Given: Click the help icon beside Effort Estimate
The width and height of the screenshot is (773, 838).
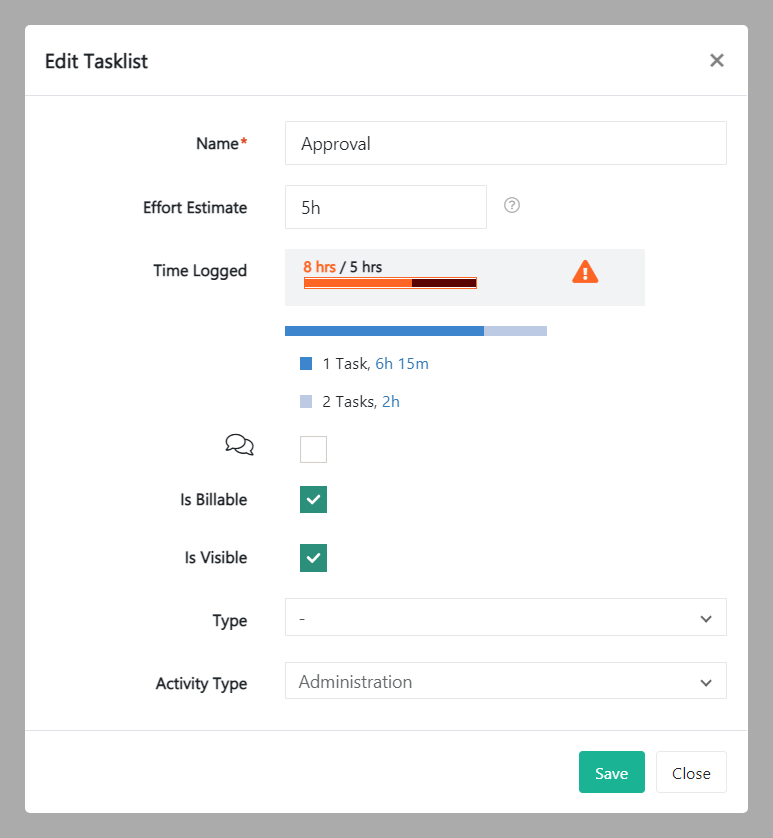Looking at the screenshot, I should pyautogui.click(x=512, y=205).
